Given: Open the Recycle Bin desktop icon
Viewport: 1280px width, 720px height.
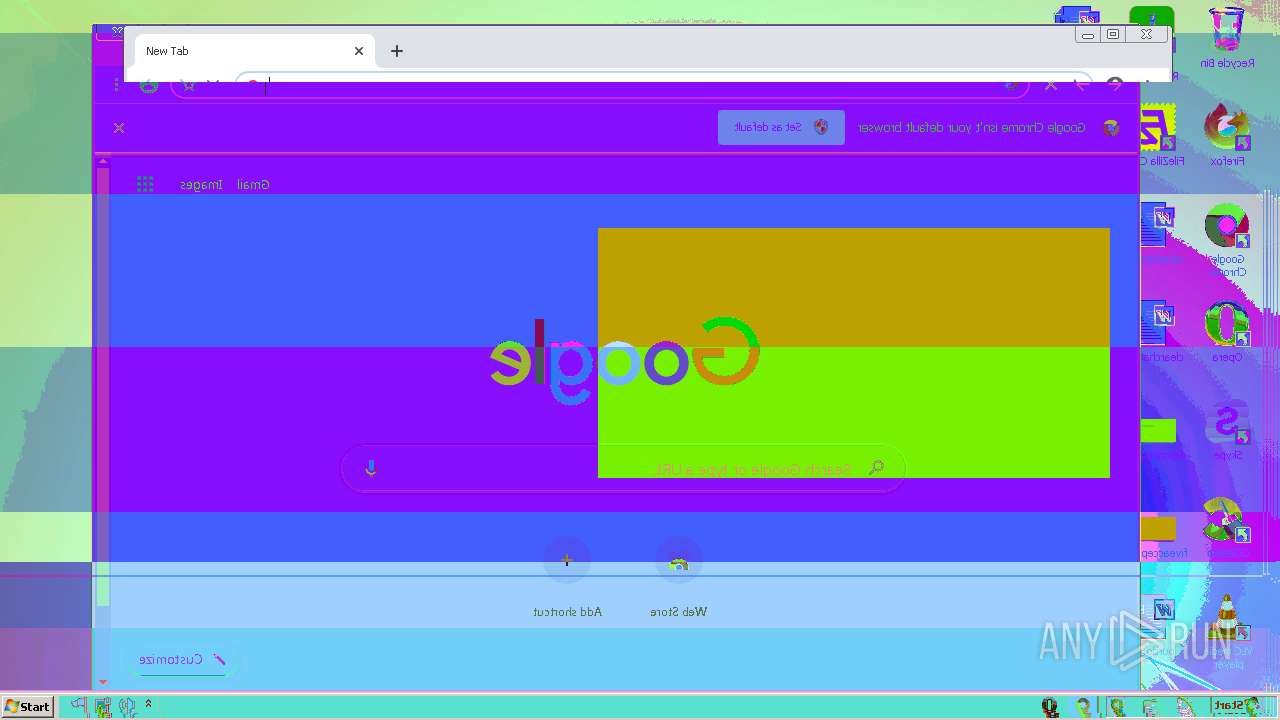Looking at the screenshot, I should pyautogui.click(x=1227, y=38).
